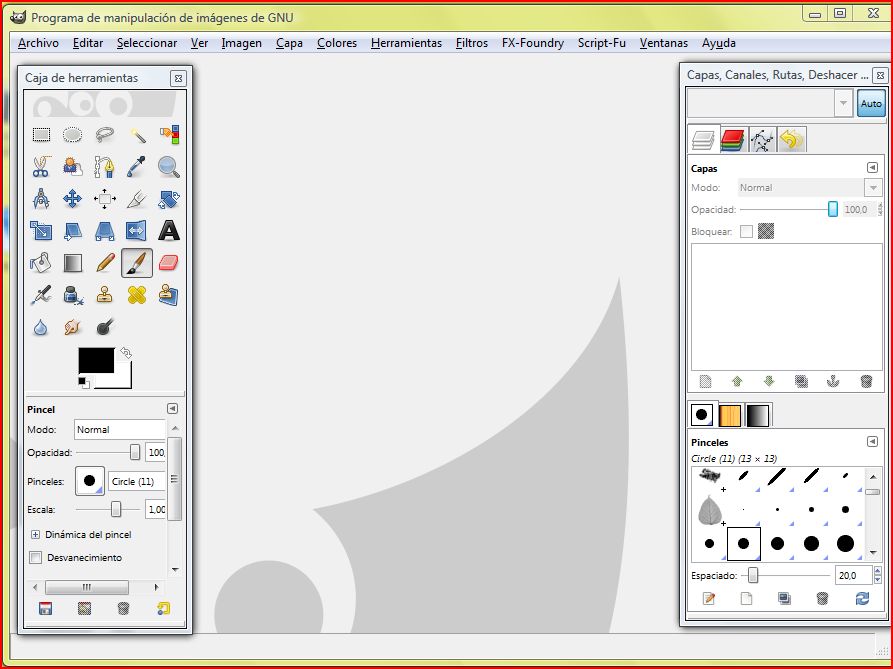The height and width of the screenshot is (669, 893).
Task: Select the Move tool
Action: pos(72,199)
